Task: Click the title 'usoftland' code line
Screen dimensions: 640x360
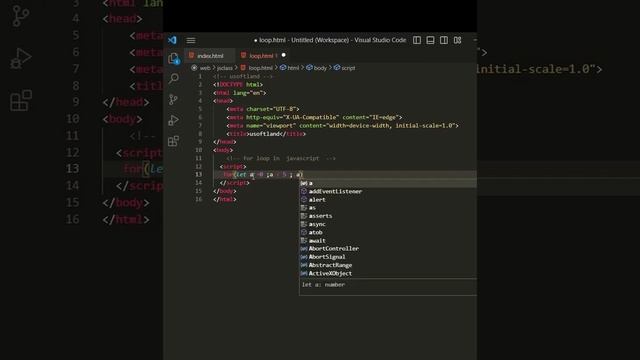Action: [266, 134]
